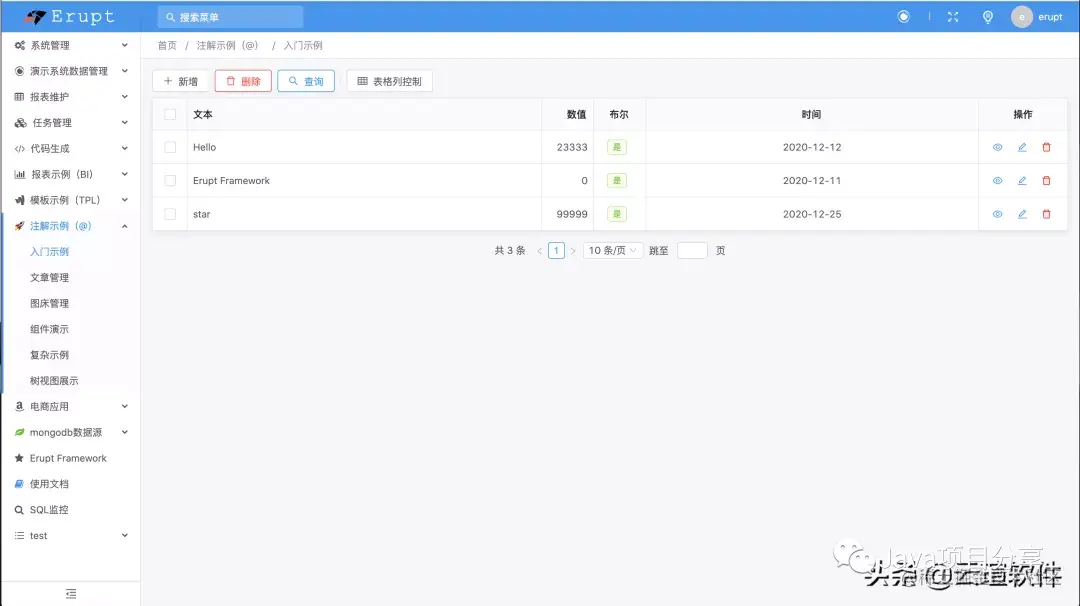Expand the 演示系统数据管理 chevron
Image resolution: width=1080 pixels, height=606 pixels.
pos(125,71)
